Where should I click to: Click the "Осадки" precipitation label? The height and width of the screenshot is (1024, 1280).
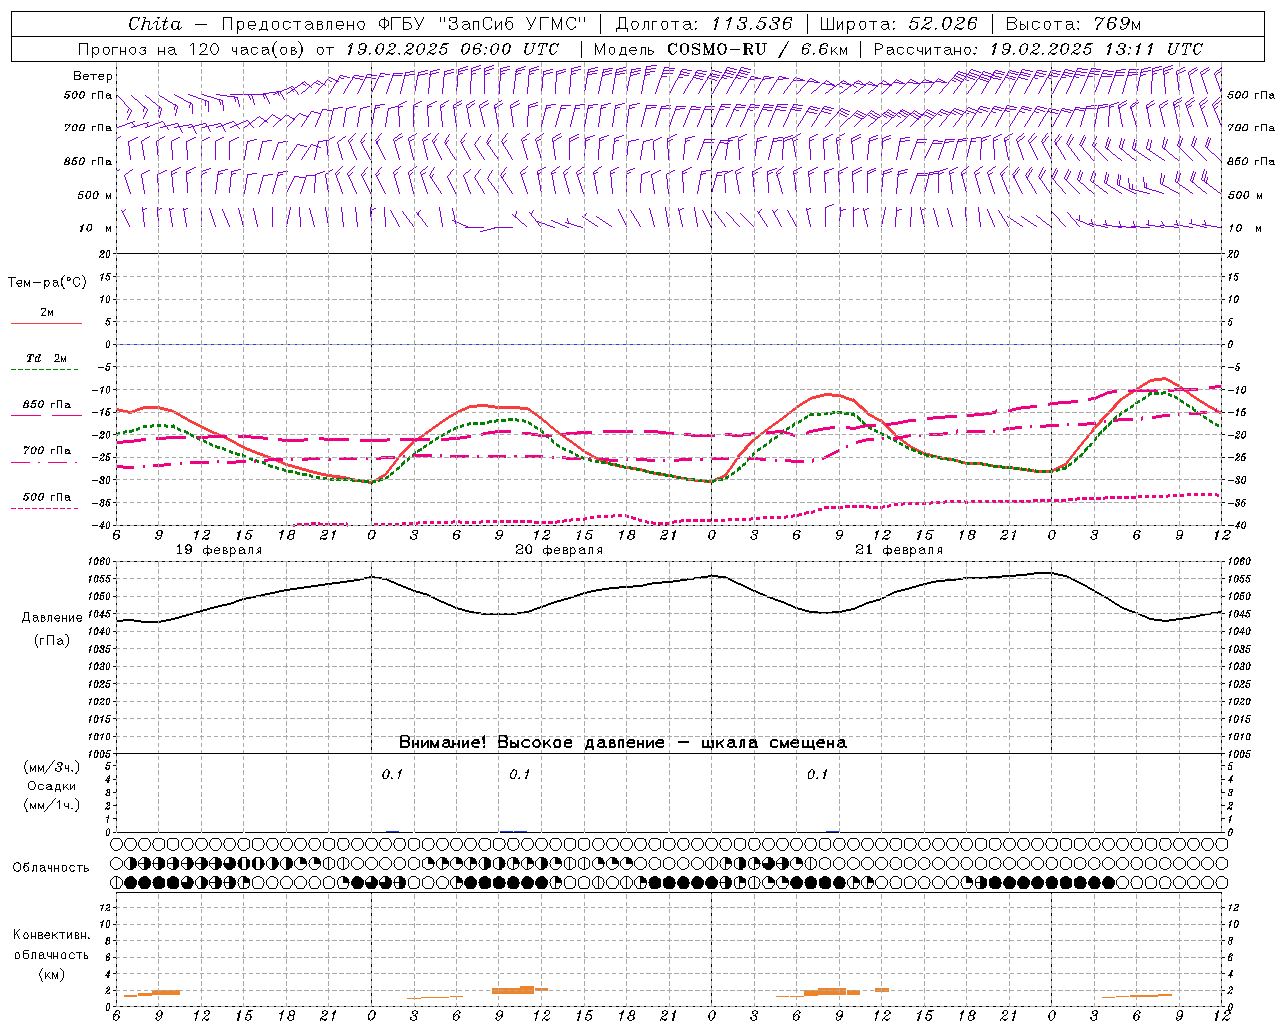pyautogui.click(x=52, y=786)
